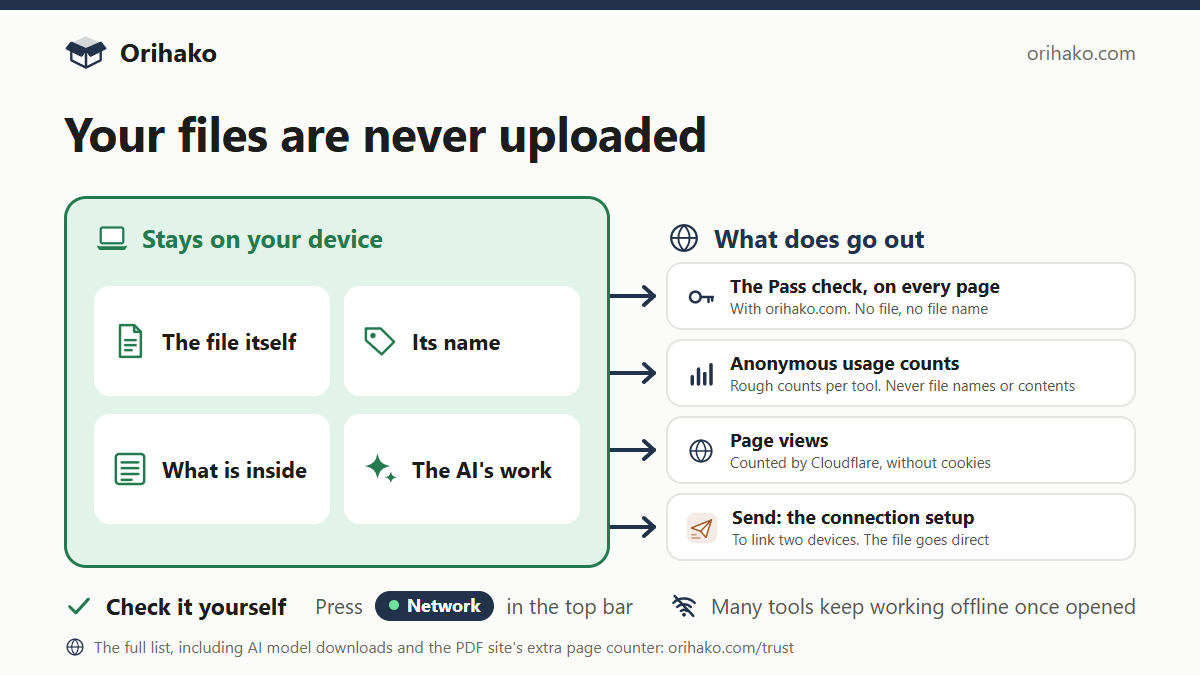Screen dimensions: 1200x675
Task: Click the globe icon next to What does go out
Action: (684, 238)
